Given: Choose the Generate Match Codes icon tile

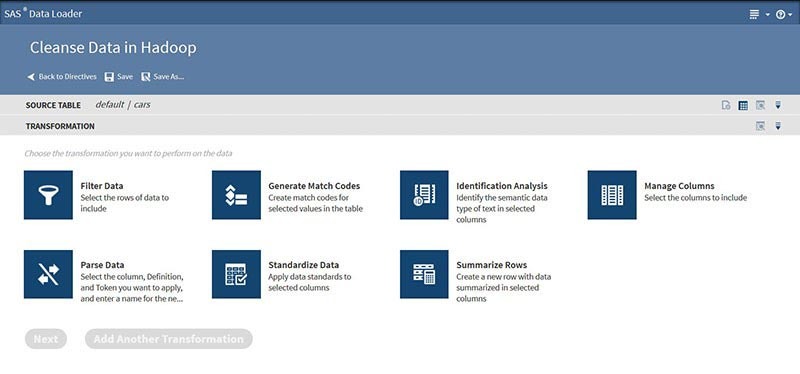Looking at the screenshot, I should (236, 195).
